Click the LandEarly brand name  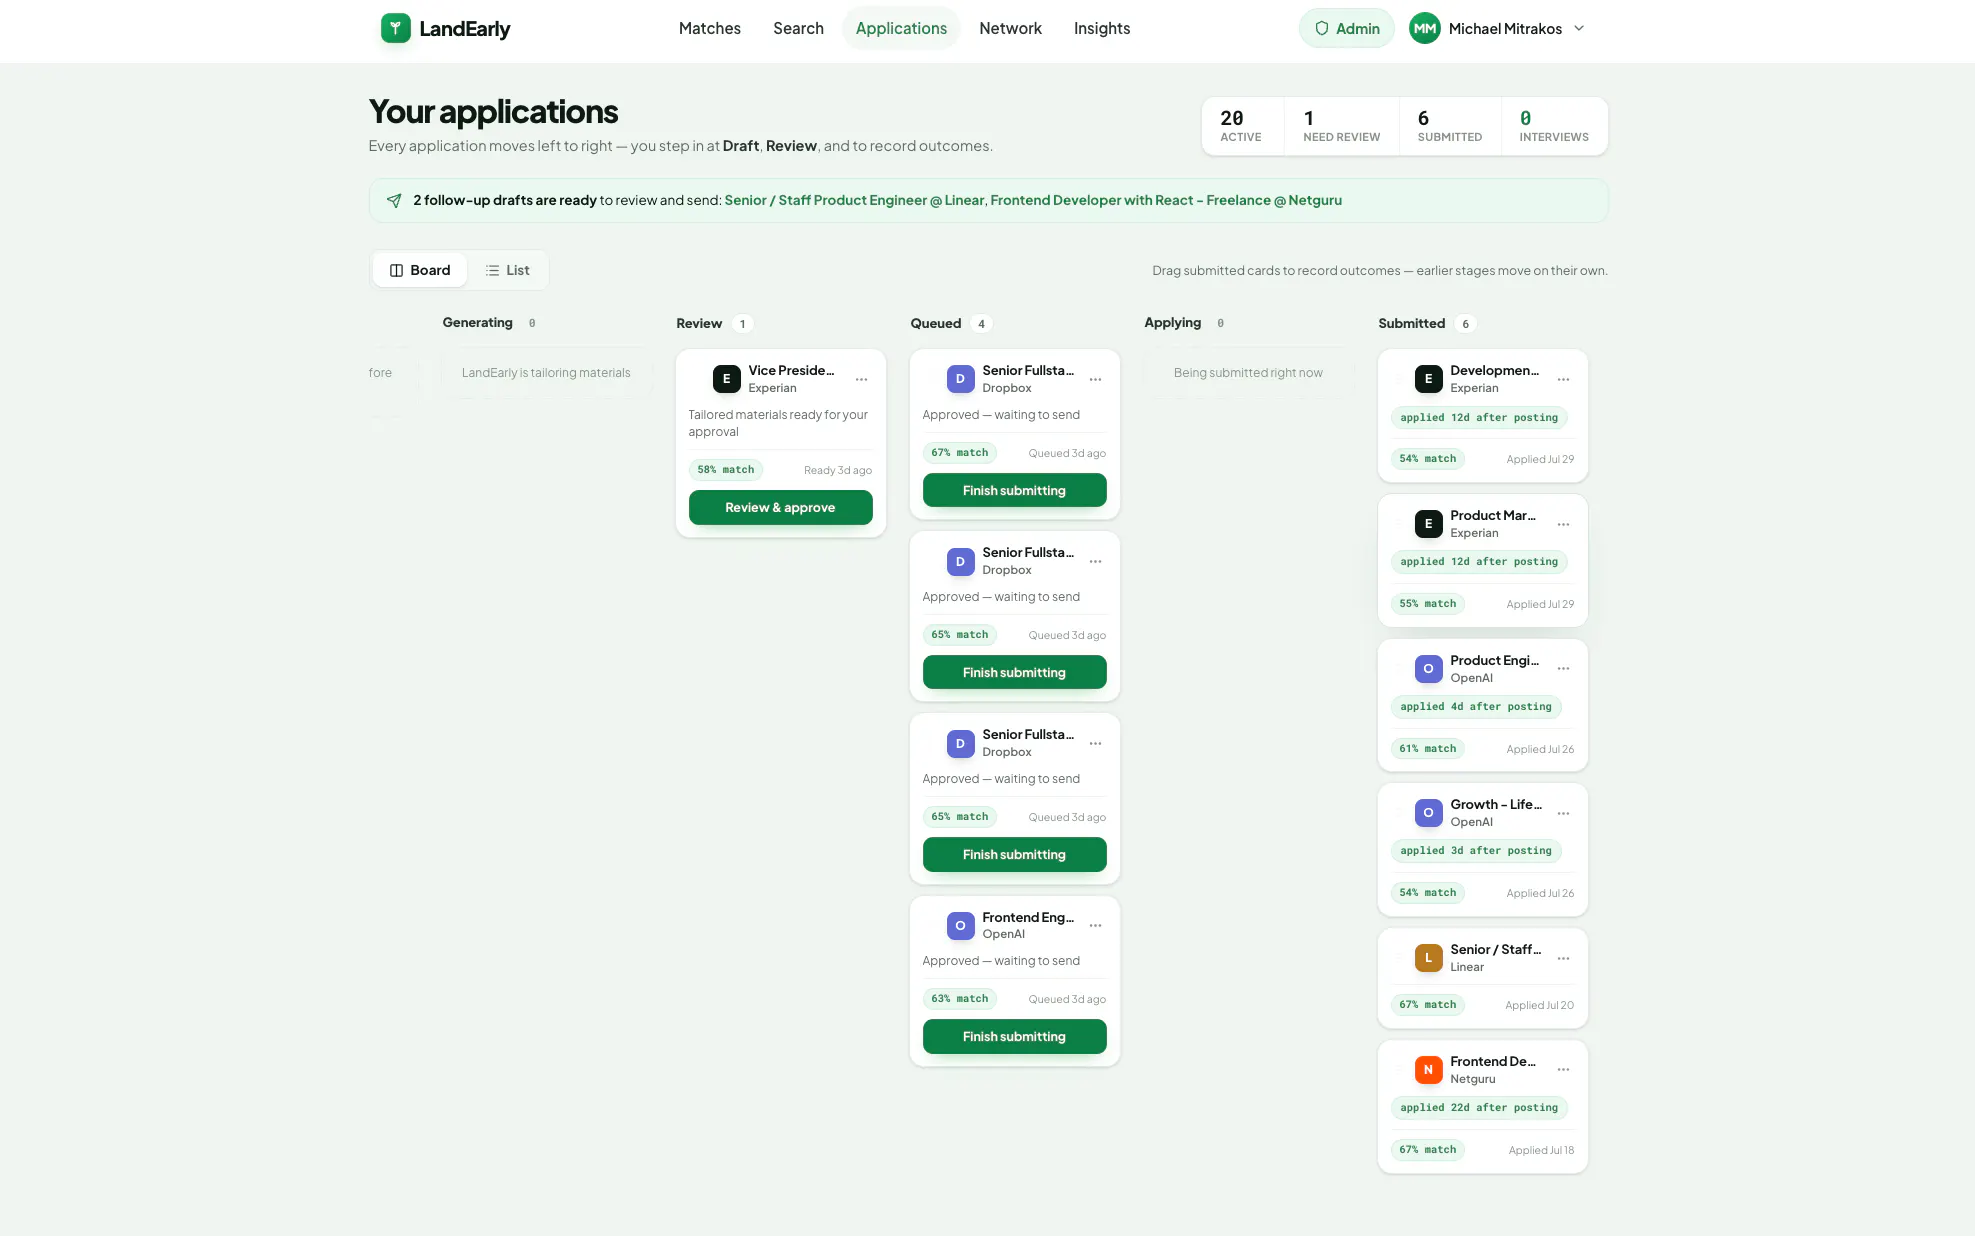(x=465, y=28)
